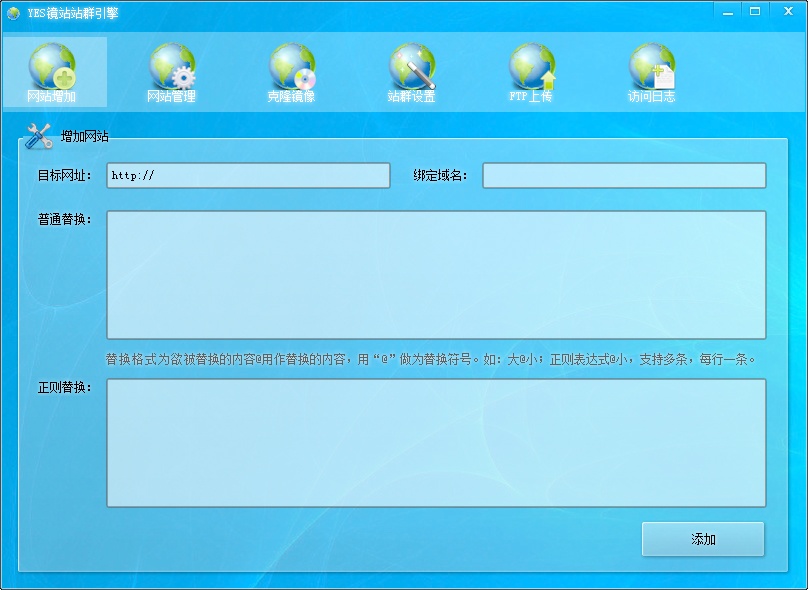Click the 正则替换 label
The image size is (808, 590).
pyautogui.click(x=64, y=387)
